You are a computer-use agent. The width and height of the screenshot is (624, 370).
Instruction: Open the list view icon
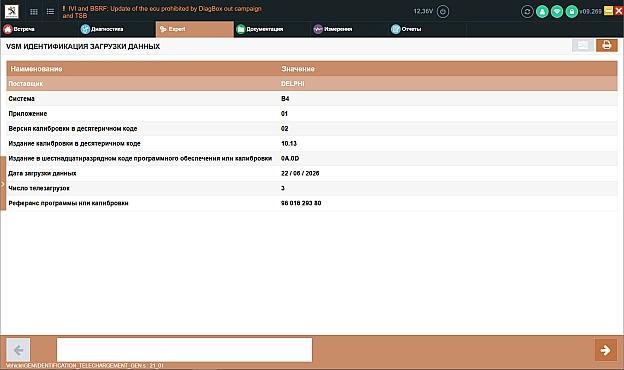50,12
